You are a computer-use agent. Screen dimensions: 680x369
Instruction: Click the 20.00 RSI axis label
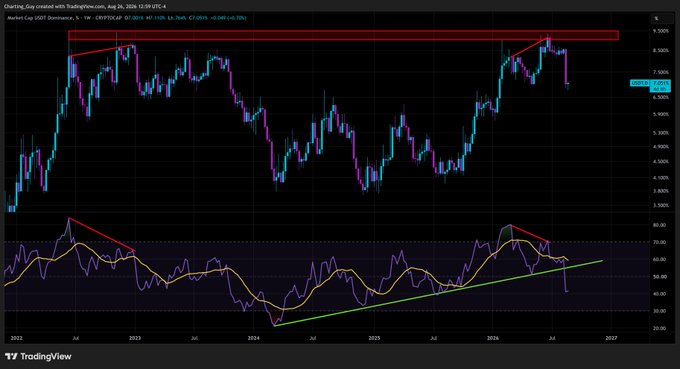(x=660, y=329)
